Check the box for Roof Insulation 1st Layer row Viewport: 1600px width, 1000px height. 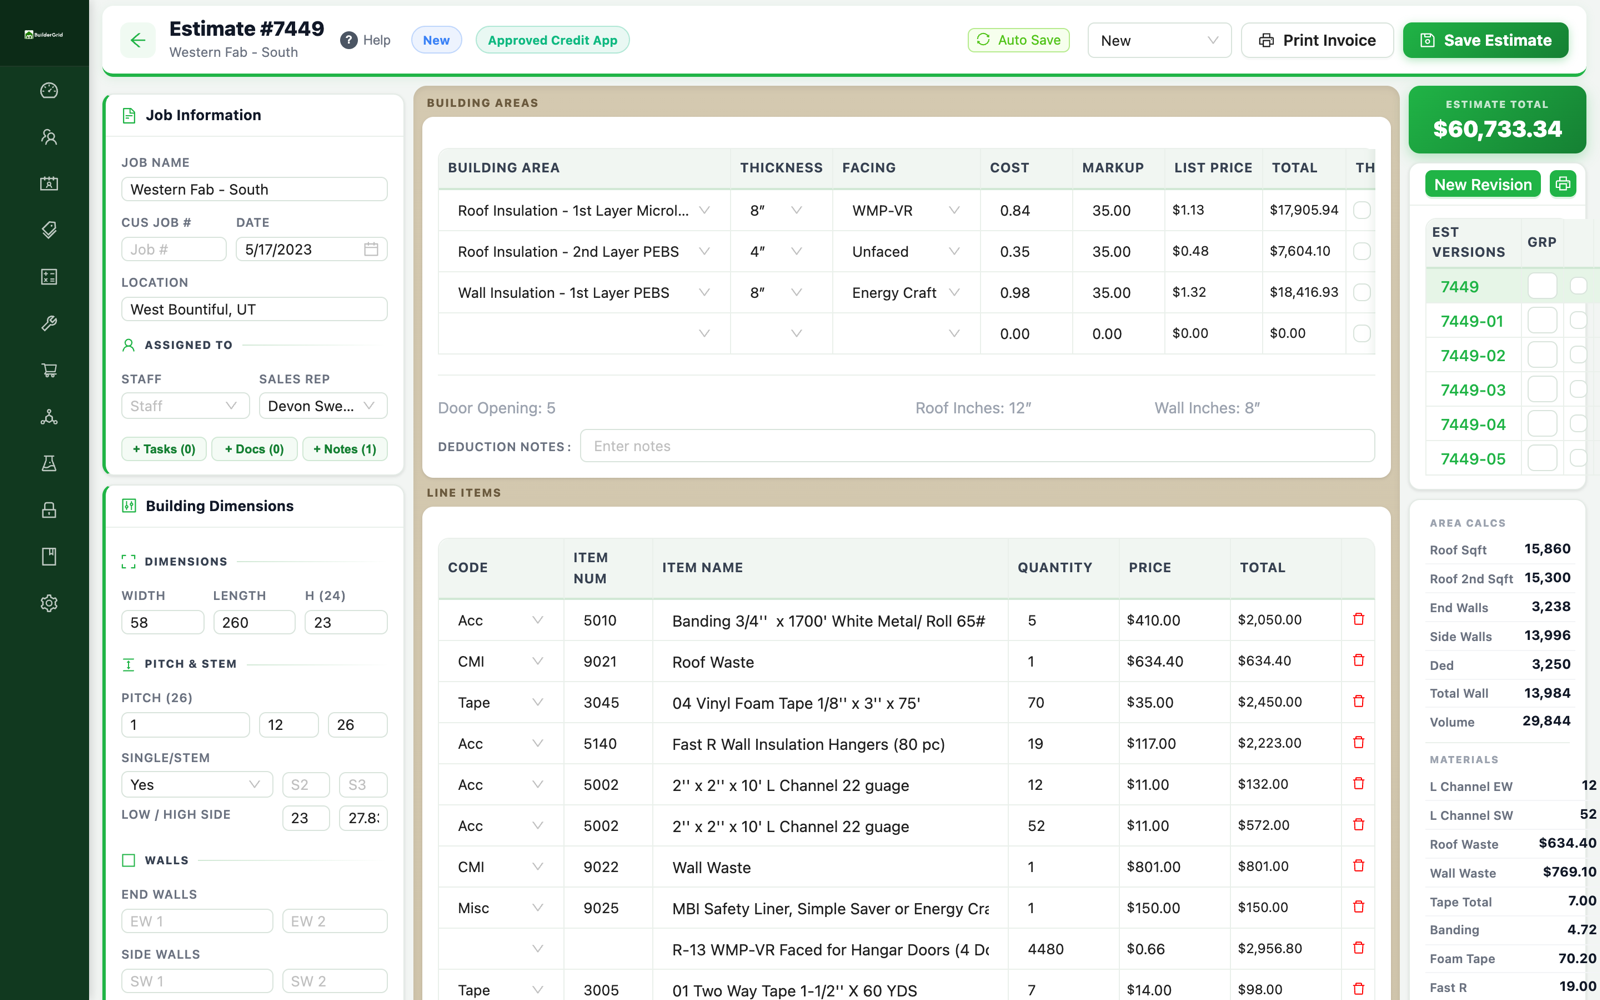1362,210
